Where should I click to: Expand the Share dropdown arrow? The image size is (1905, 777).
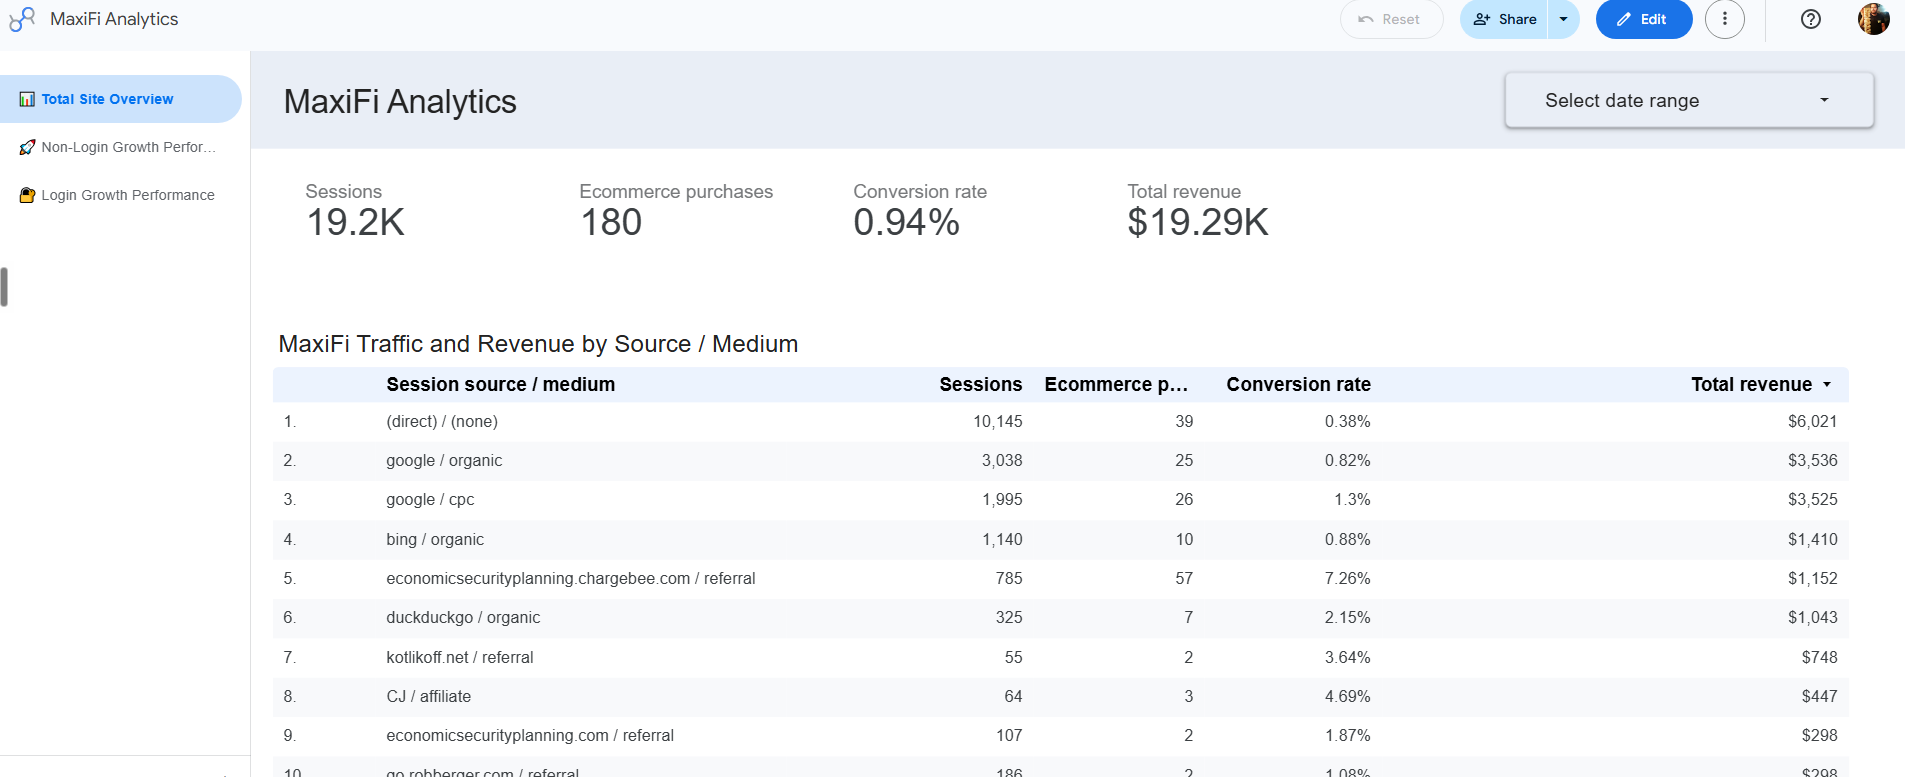click(1564, 19)
